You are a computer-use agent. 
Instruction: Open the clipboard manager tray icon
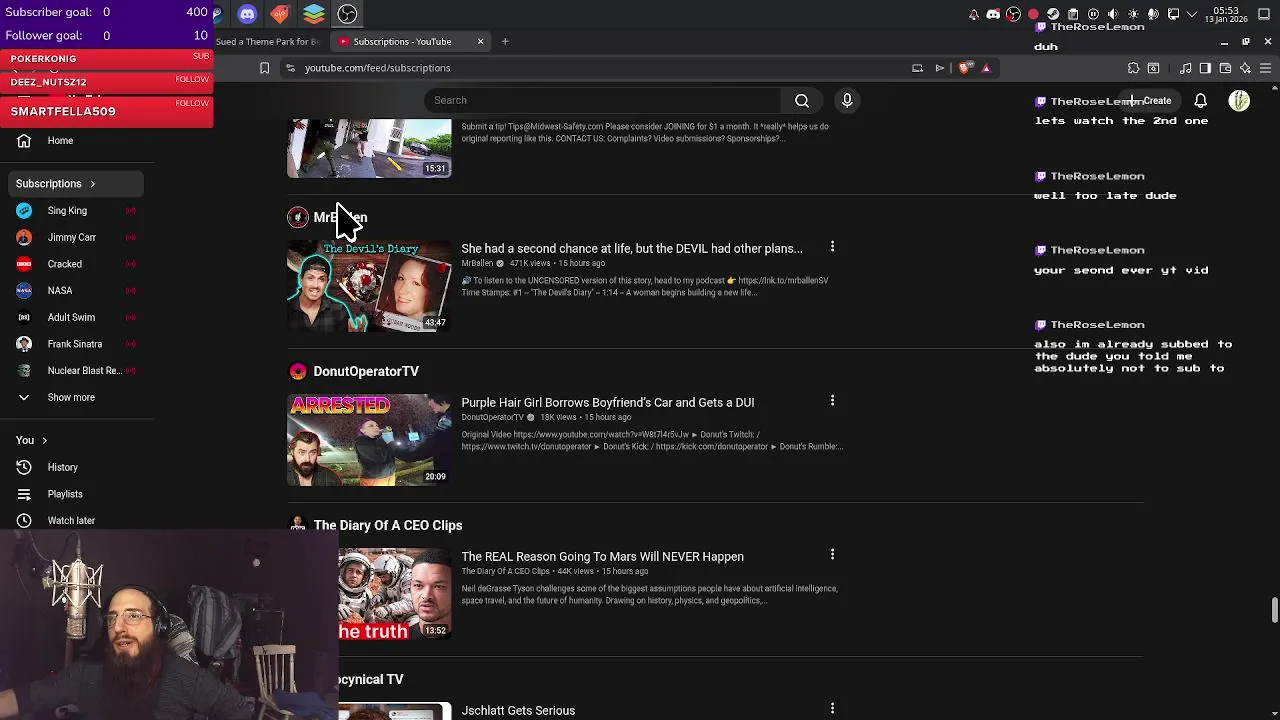[1073, 14]
